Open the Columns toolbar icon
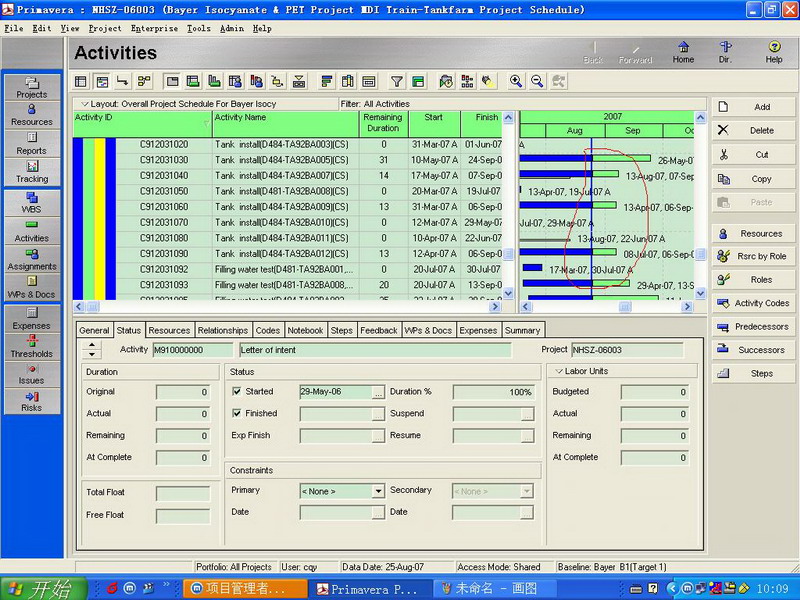This screenshot has height=600, width=800. (x=347, y=82)
